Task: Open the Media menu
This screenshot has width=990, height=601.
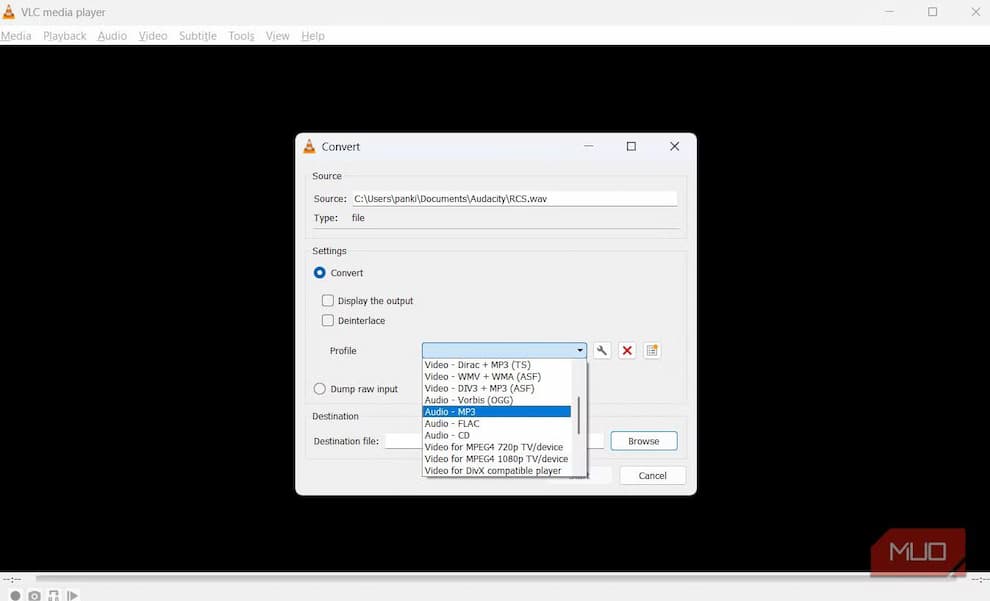Action: point(16,36)
